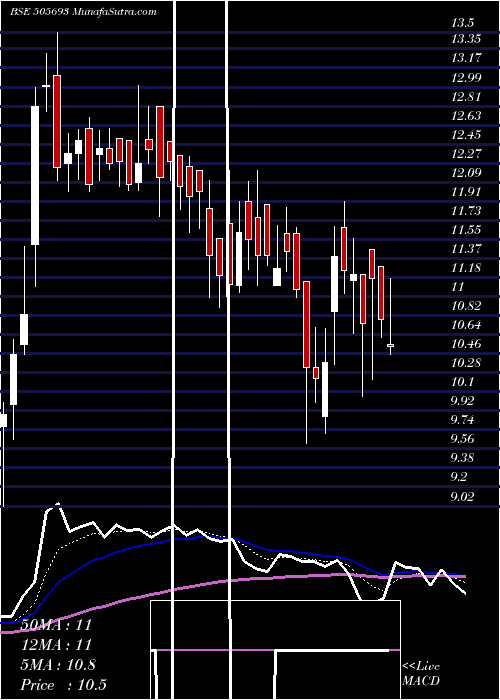
Task: Click the 11 price axis label
Action: [458, 286]
